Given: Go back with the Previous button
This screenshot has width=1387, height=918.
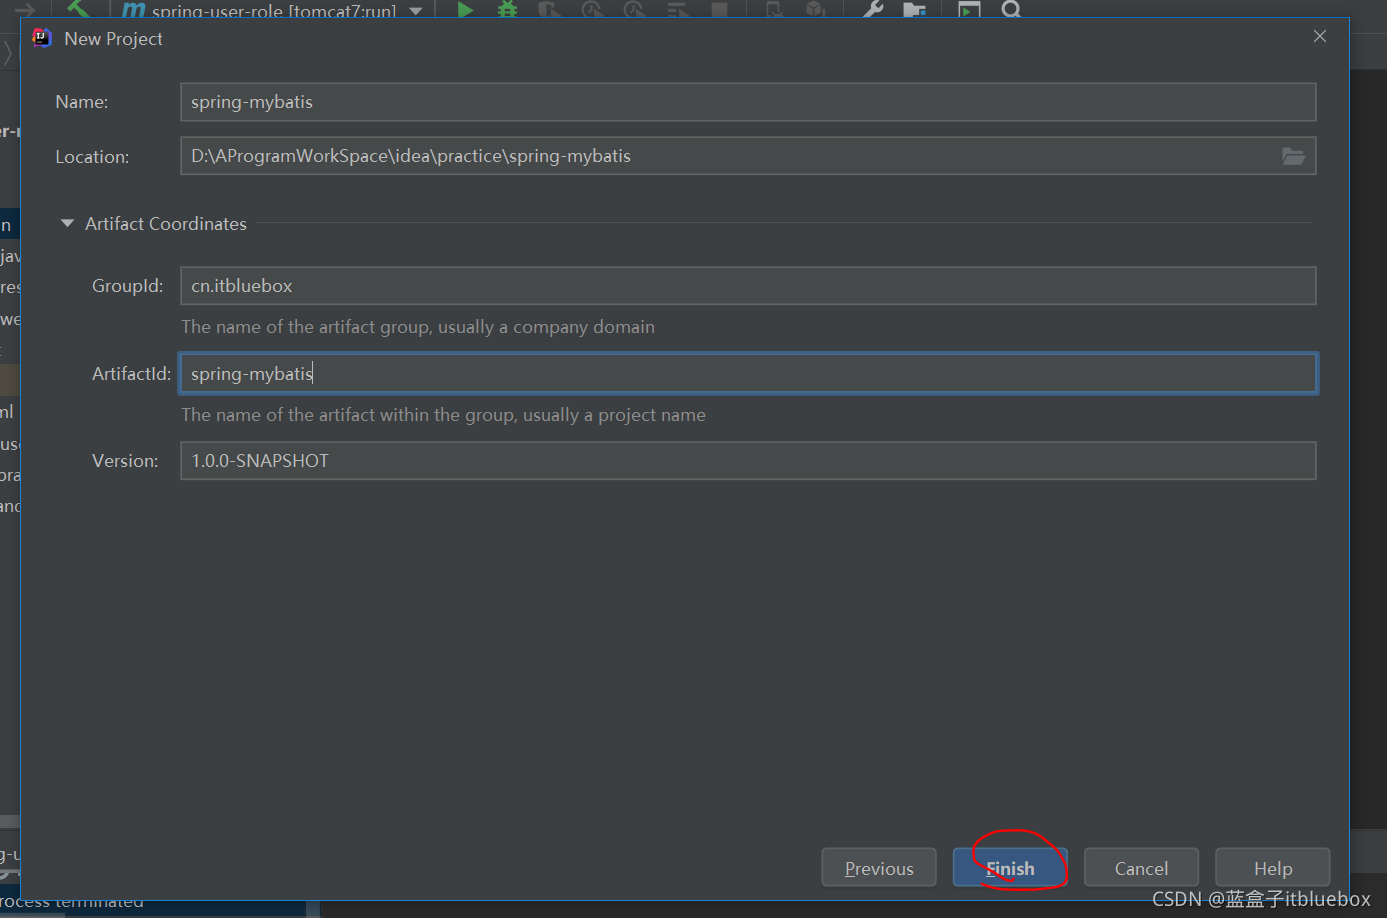Looking at the screenshot, I should click(x=879, y=868).
